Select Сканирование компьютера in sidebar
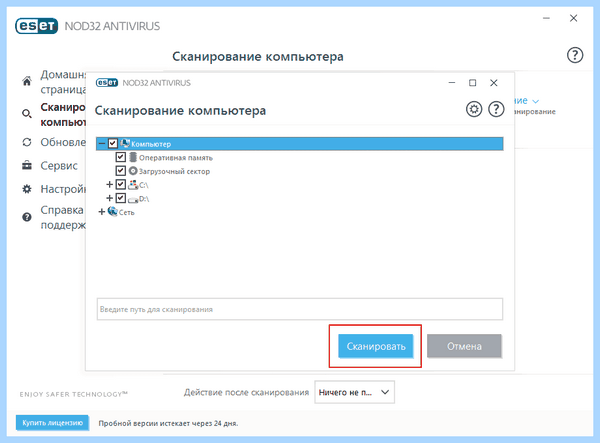The height and width of the screenshot is (443, 600). [x=63, y=114]
